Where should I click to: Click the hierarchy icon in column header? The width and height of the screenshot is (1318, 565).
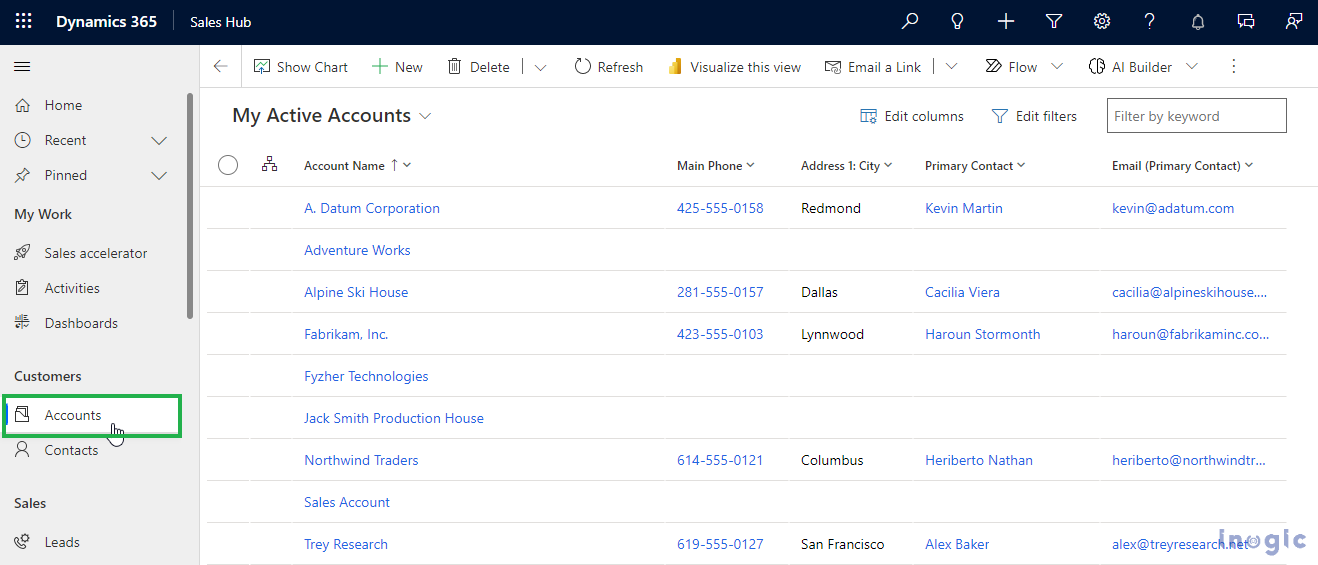pyautogui.click(x=269, y=165)
